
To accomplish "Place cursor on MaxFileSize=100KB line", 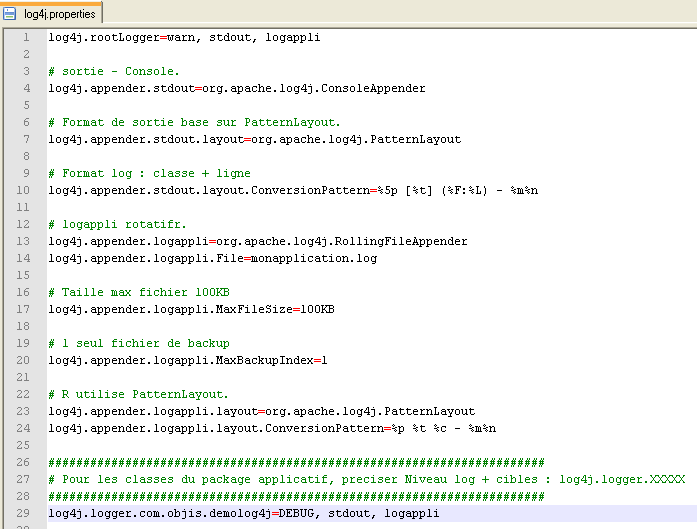I will click(x=191, y=309).
